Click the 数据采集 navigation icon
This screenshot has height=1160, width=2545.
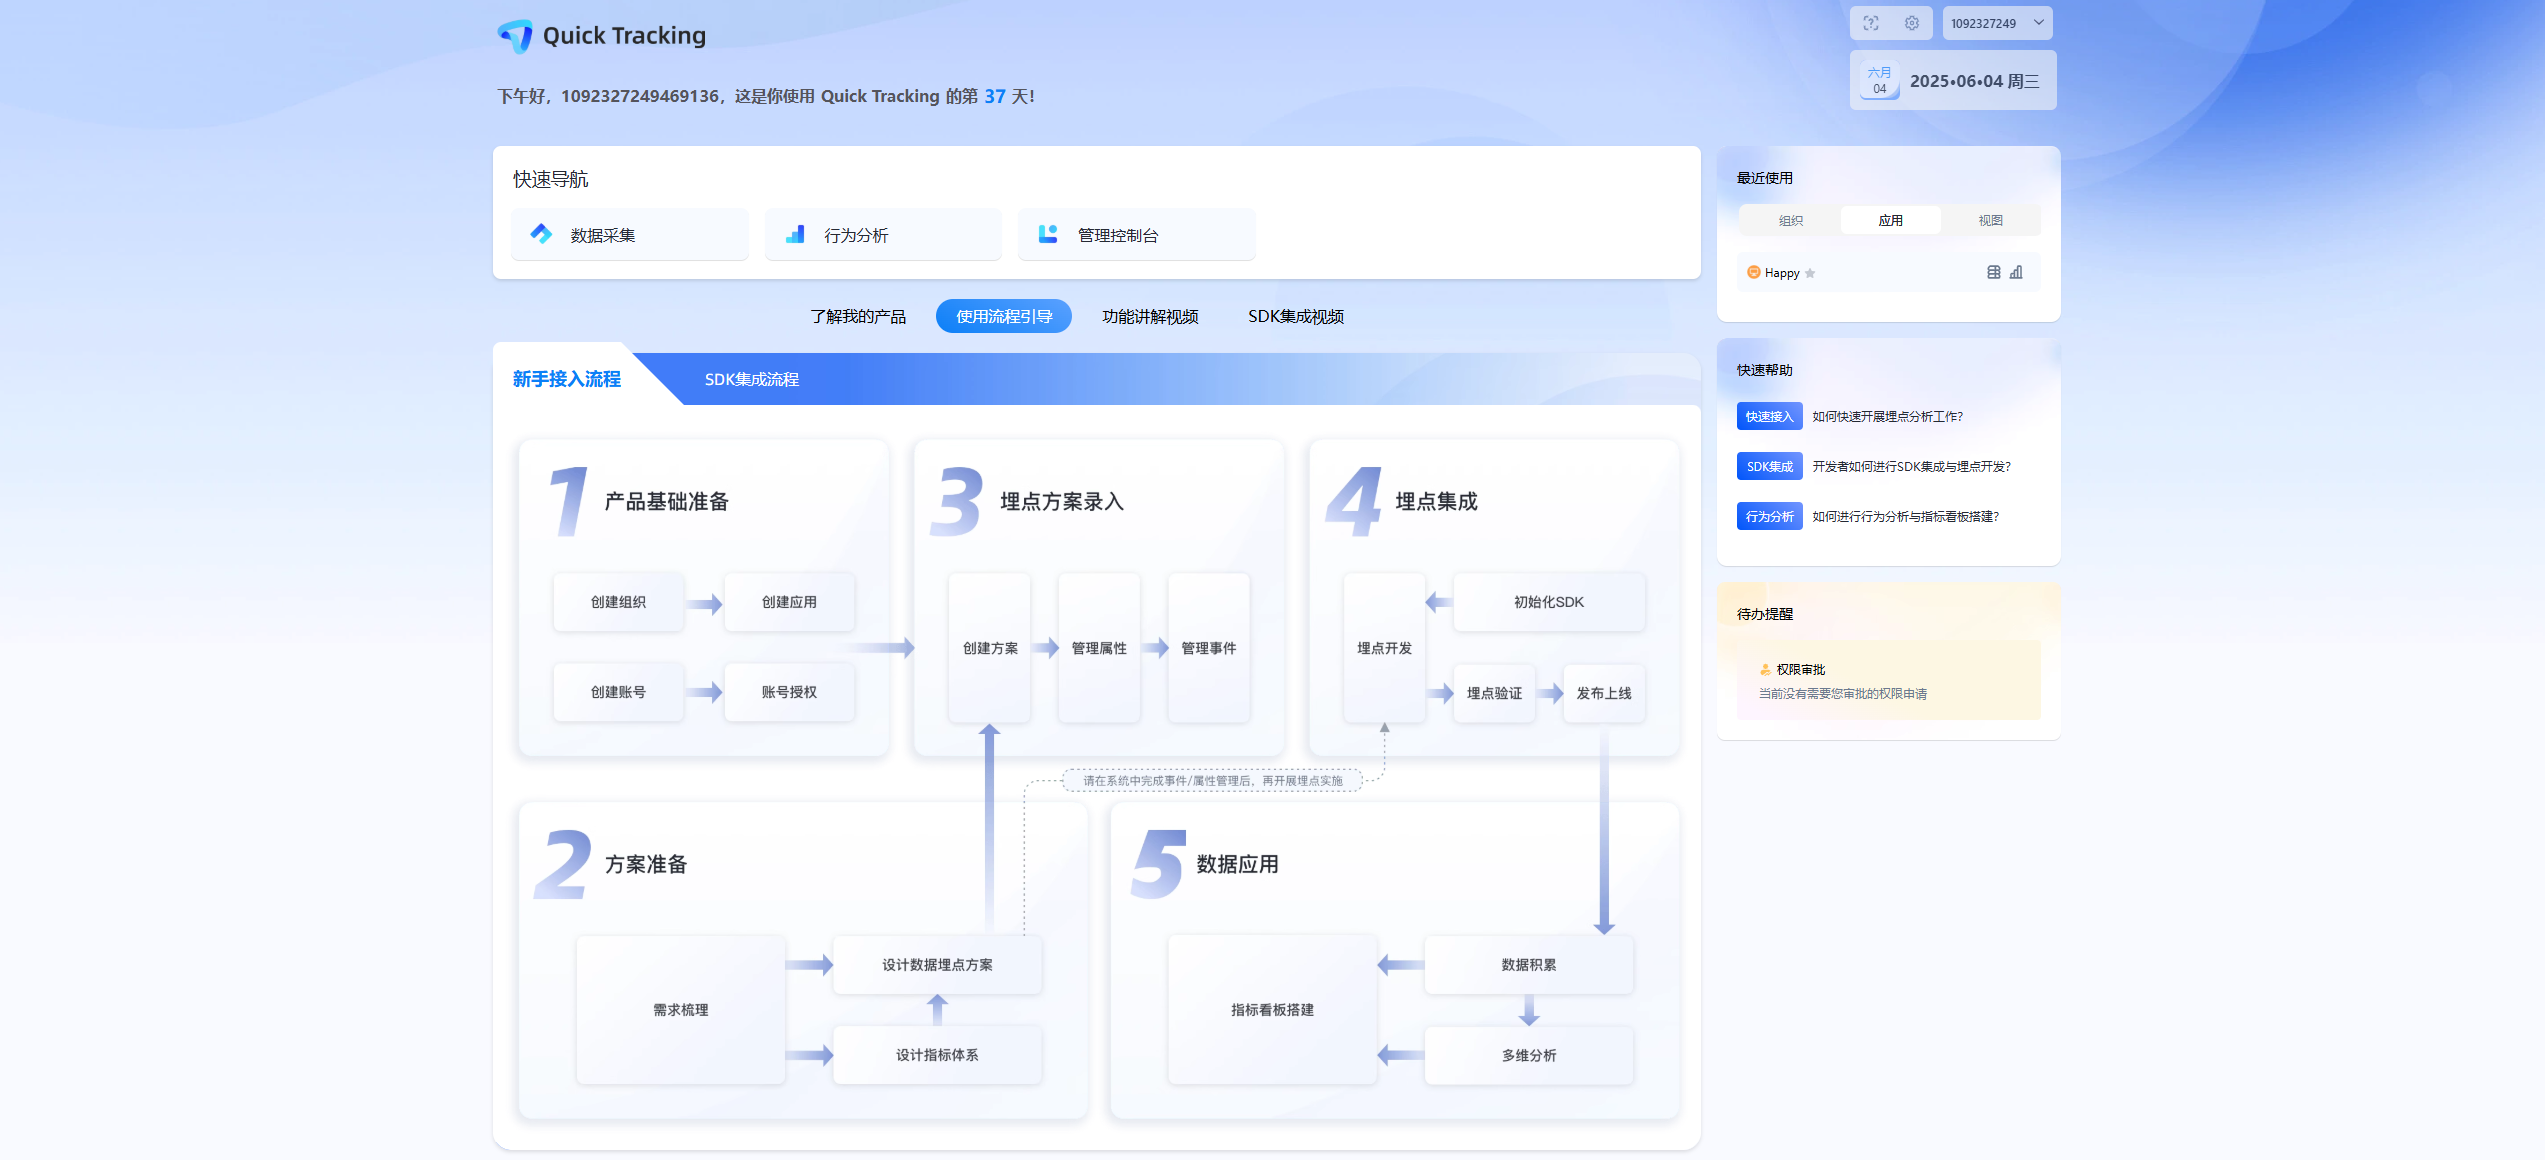pyautogui.click(x=541, y=234)
